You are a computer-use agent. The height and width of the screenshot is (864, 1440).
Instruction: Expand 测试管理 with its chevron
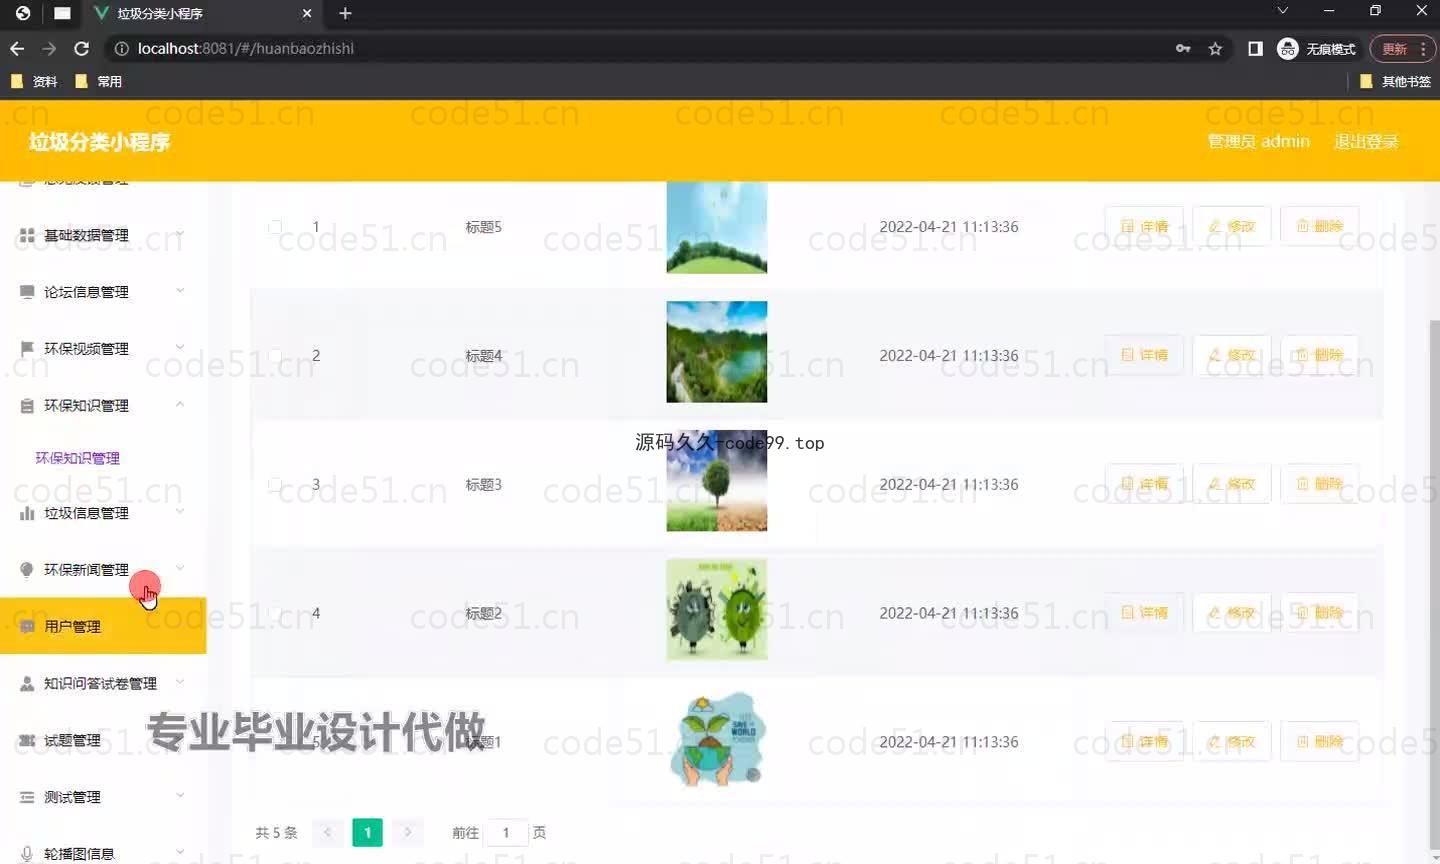(180, 796)
